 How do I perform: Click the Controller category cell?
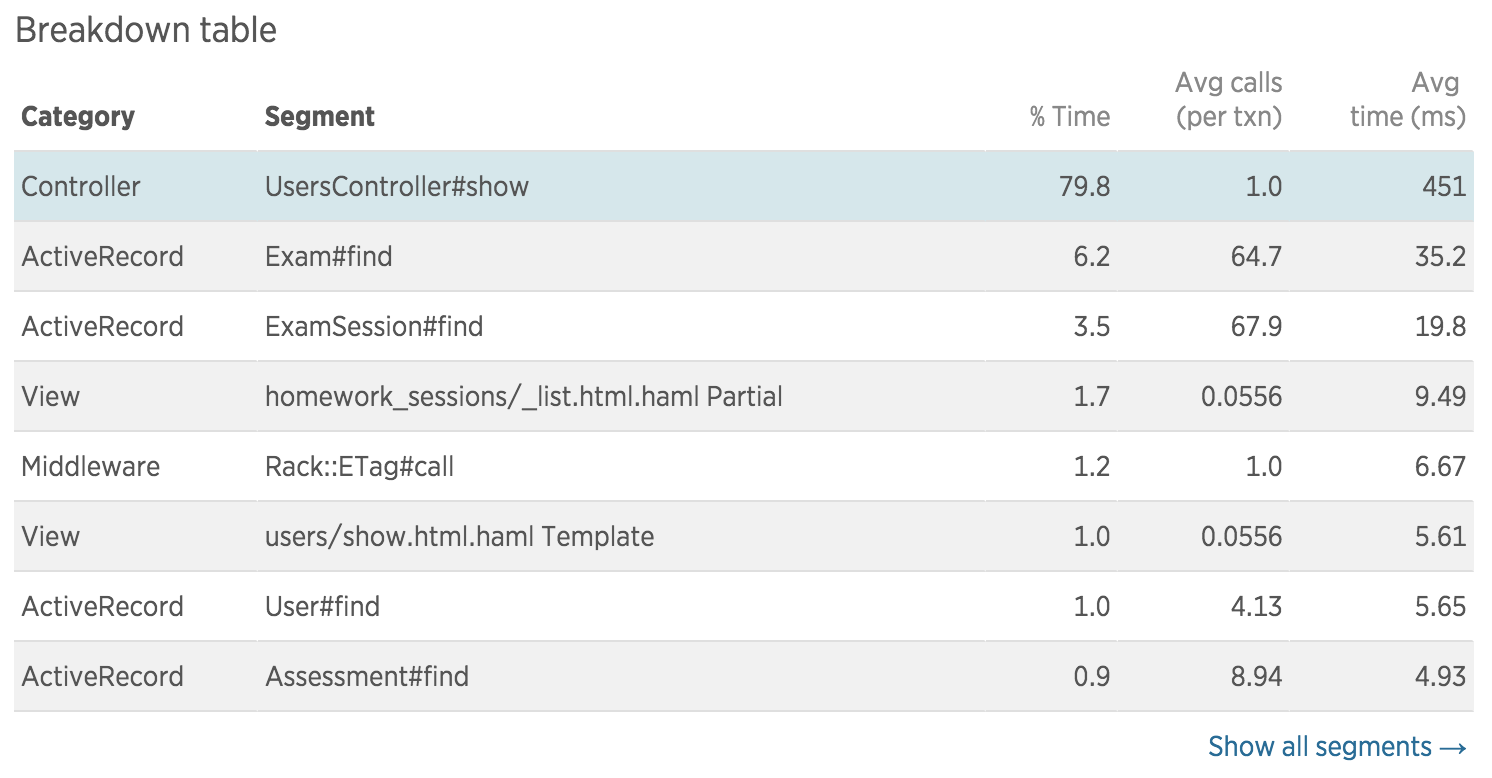pyautogui.click(x=81, y=187)
